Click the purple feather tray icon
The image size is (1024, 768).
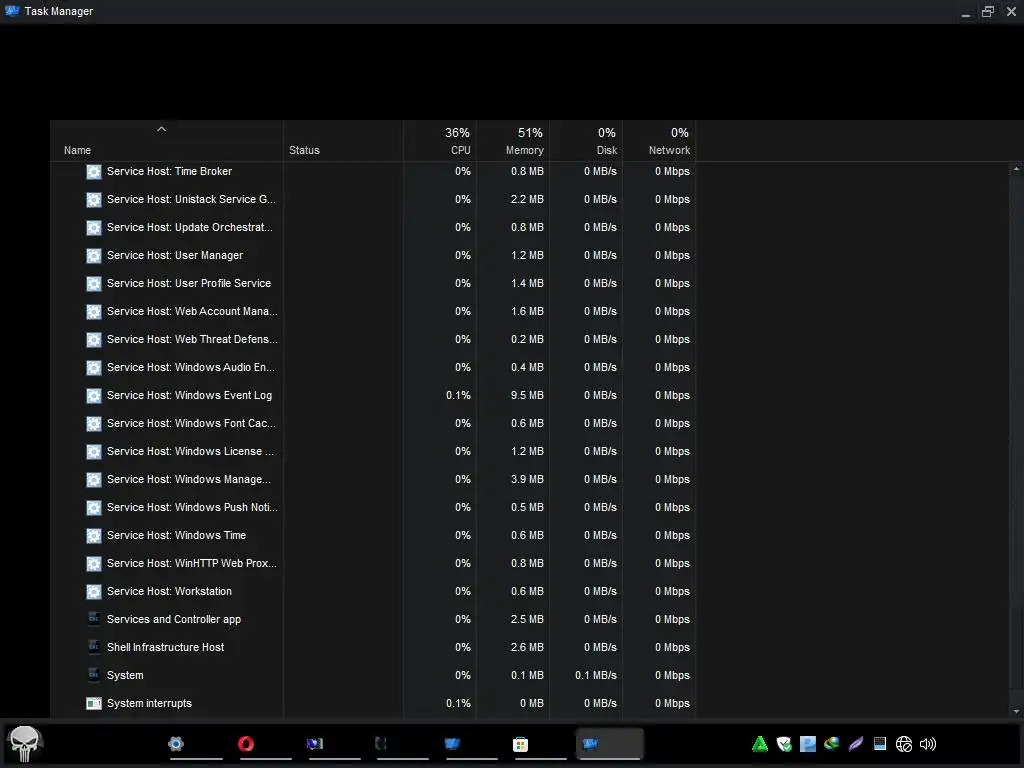(x=856, y=744)
